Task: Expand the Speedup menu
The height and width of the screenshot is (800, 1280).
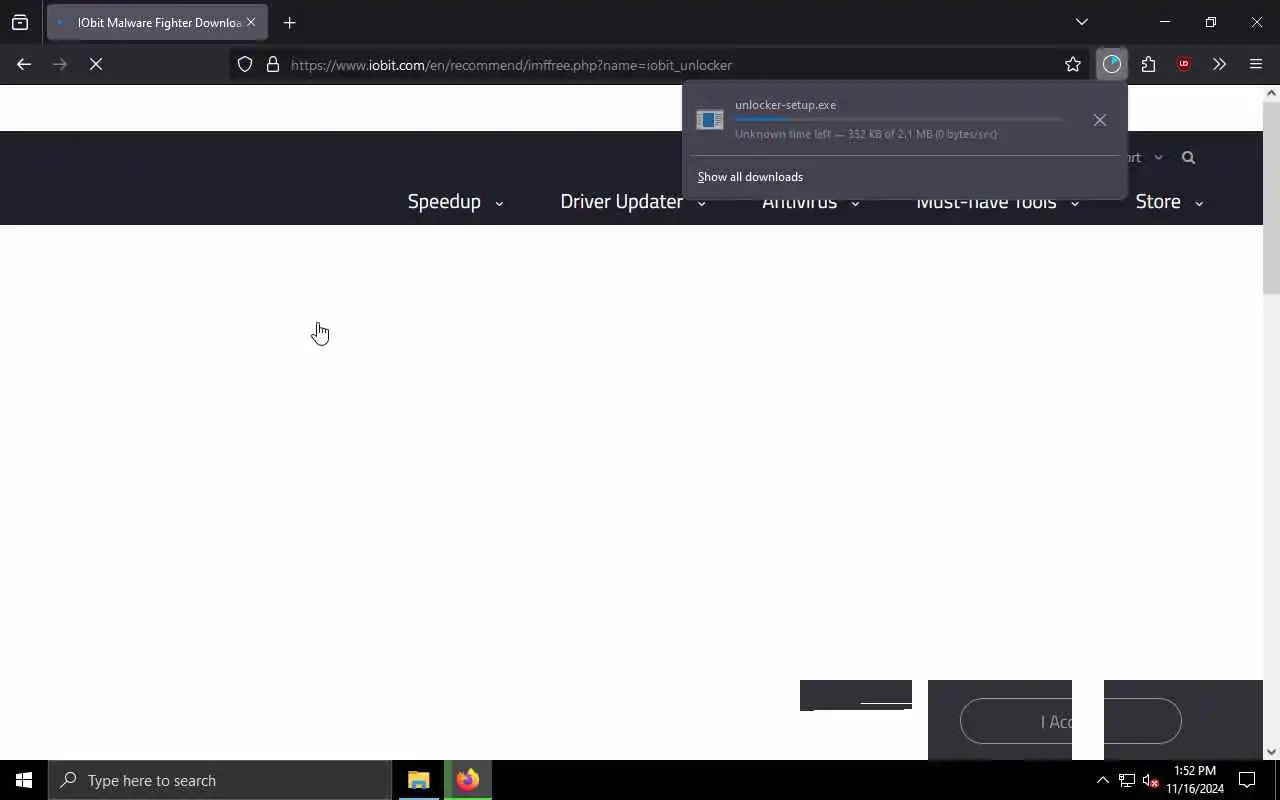Action: [x=455, y=202]
